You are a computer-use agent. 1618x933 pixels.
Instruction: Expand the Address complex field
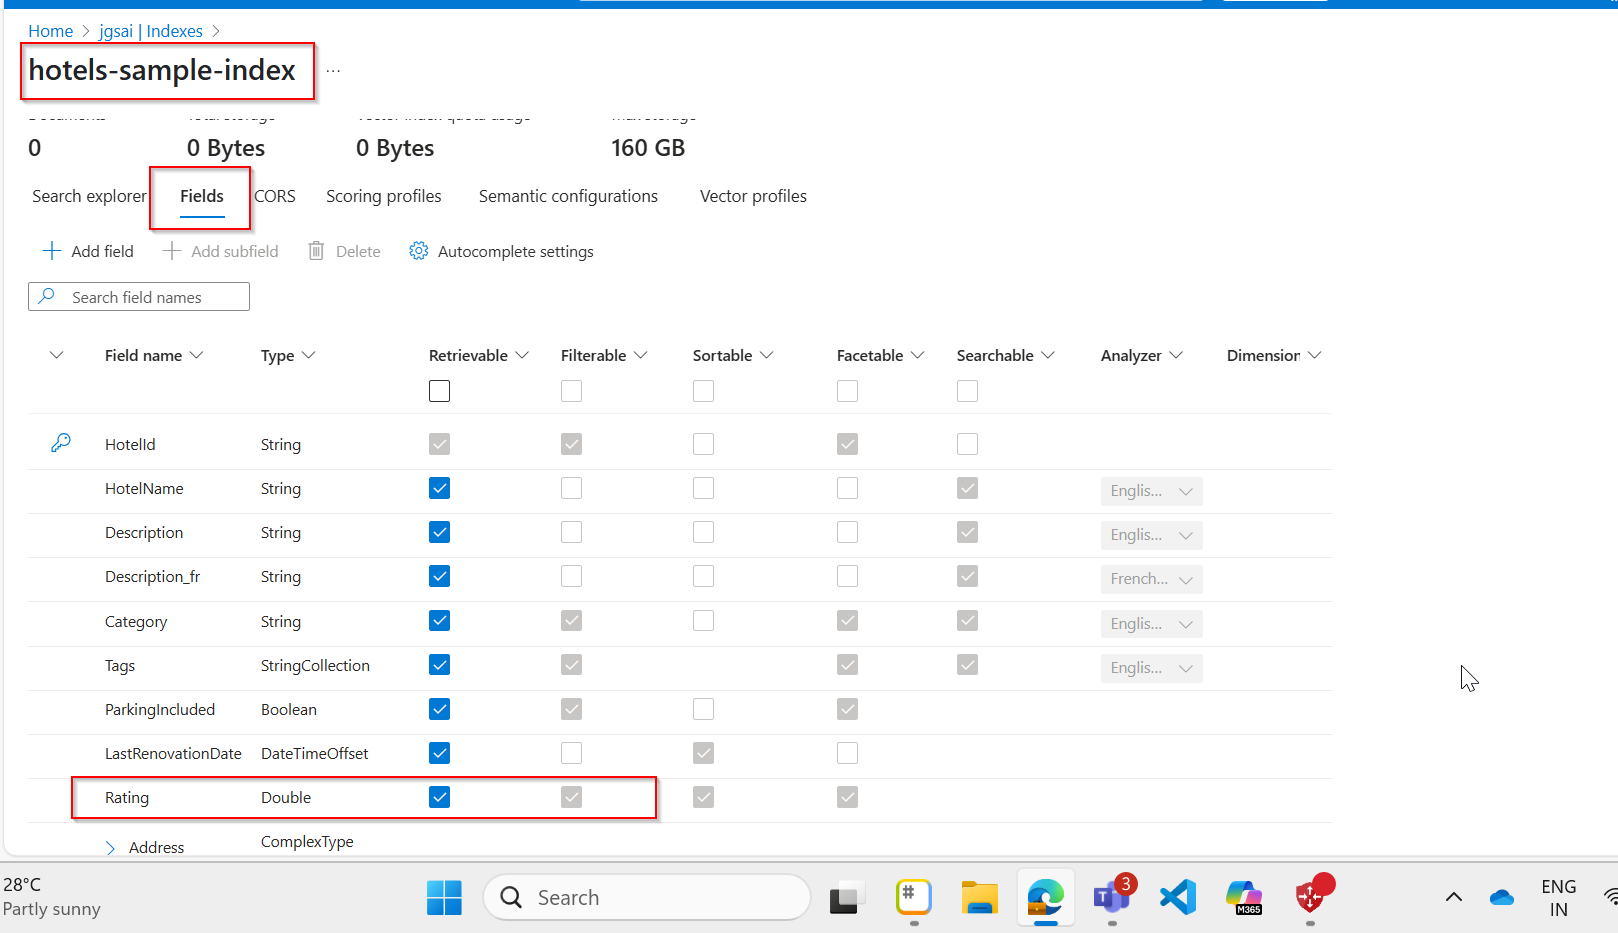point(111,847)
